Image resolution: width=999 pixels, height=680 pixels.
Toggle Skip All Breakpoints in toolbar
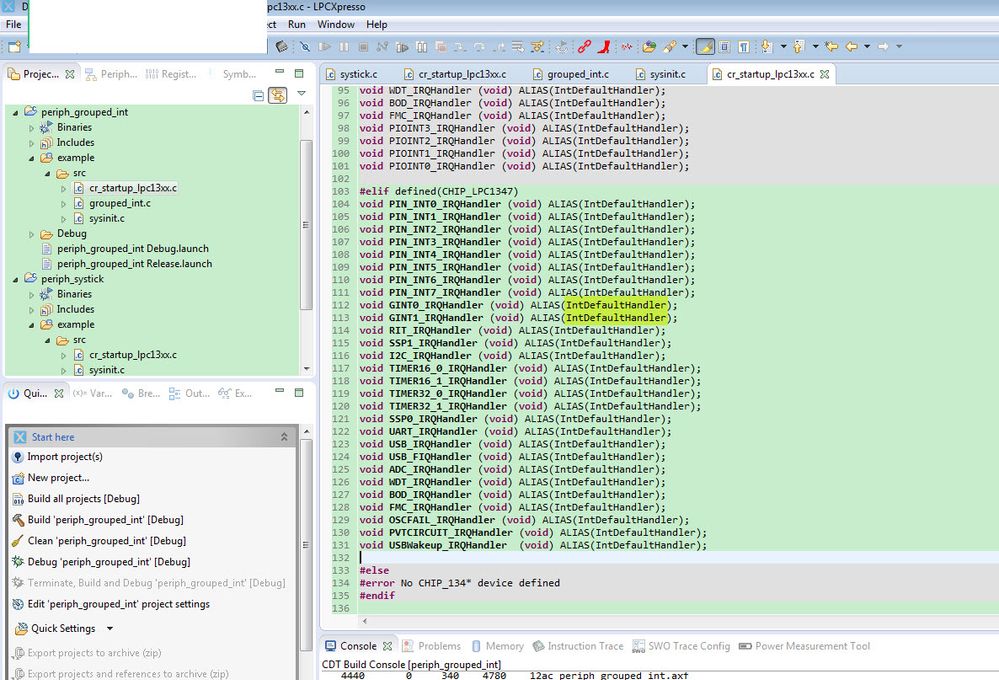tap(305, 47)
